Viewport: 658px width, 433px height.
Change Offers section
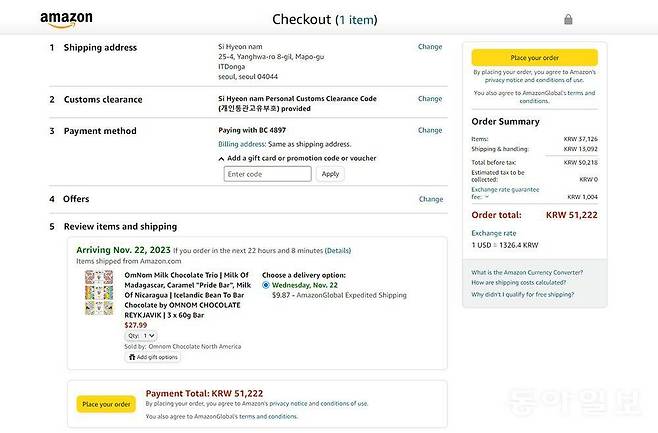click(430, 199)
